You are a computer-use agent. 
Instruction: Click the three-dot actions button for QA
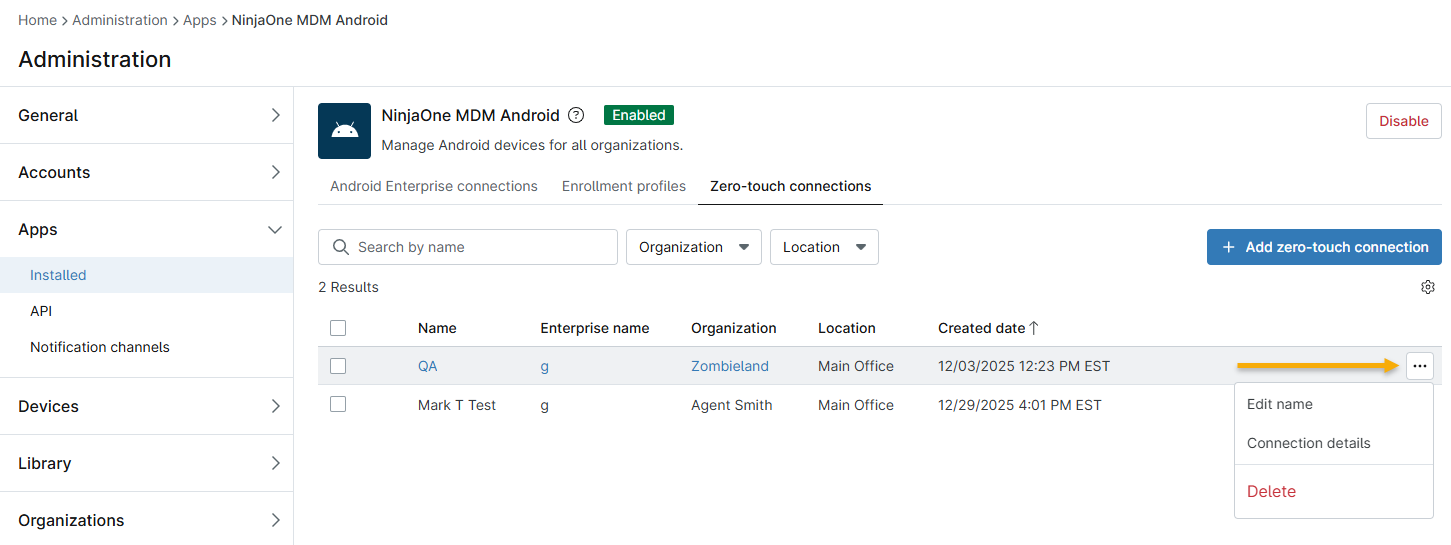(x=1419, y=366)
